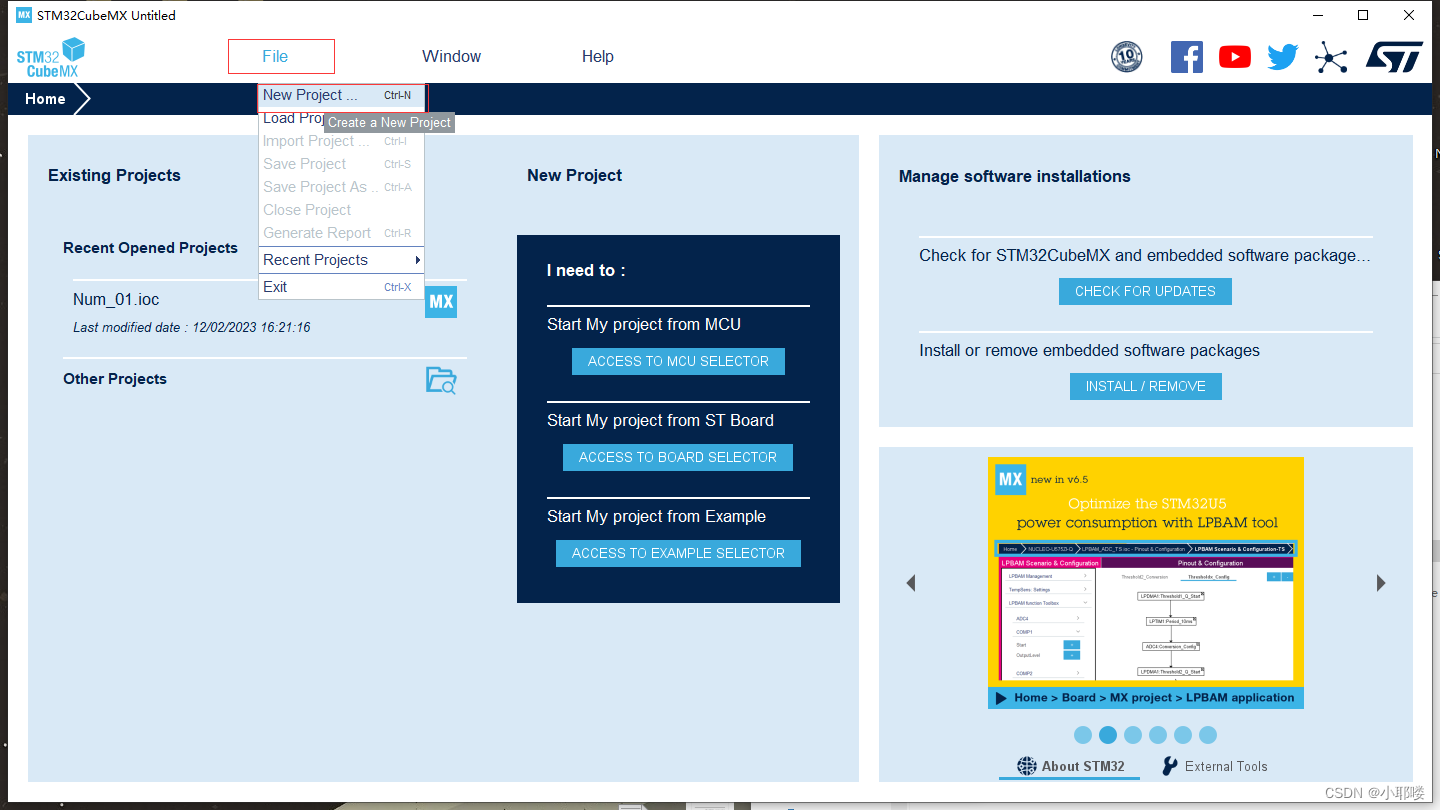Show the previous banner with left arrow
The height and width of the screenshot is (810, 1440).
point(911,583)
